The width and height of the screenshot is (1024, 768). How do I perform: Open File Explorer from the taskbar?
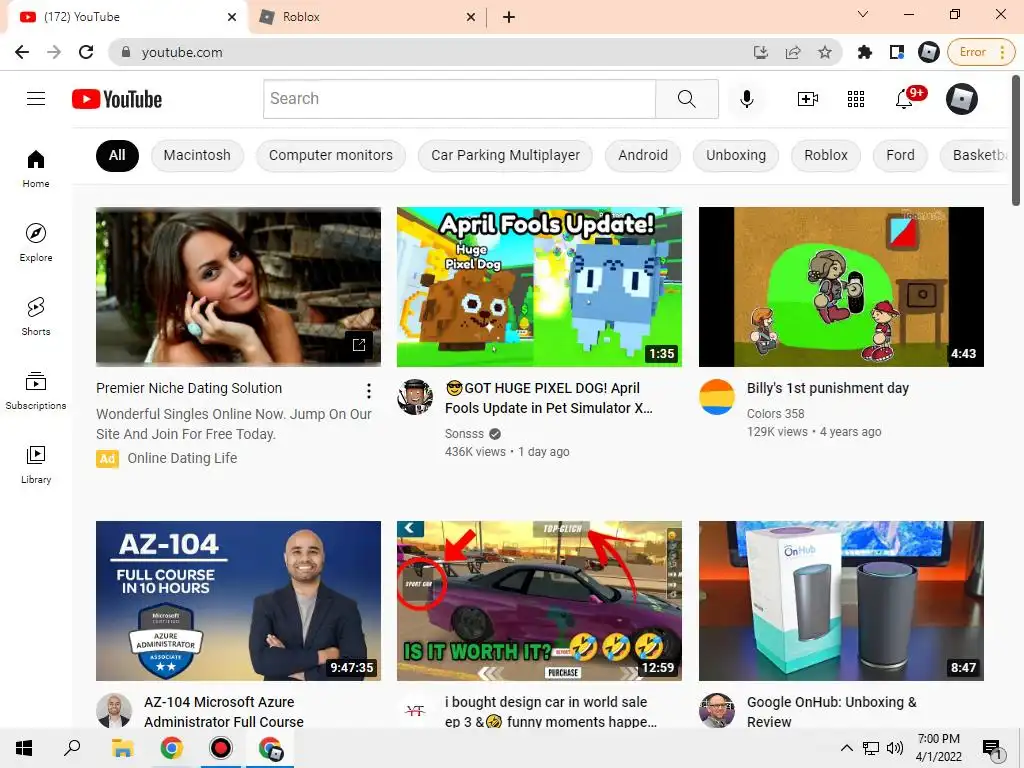pyautogui.click(x=122, y=748)
